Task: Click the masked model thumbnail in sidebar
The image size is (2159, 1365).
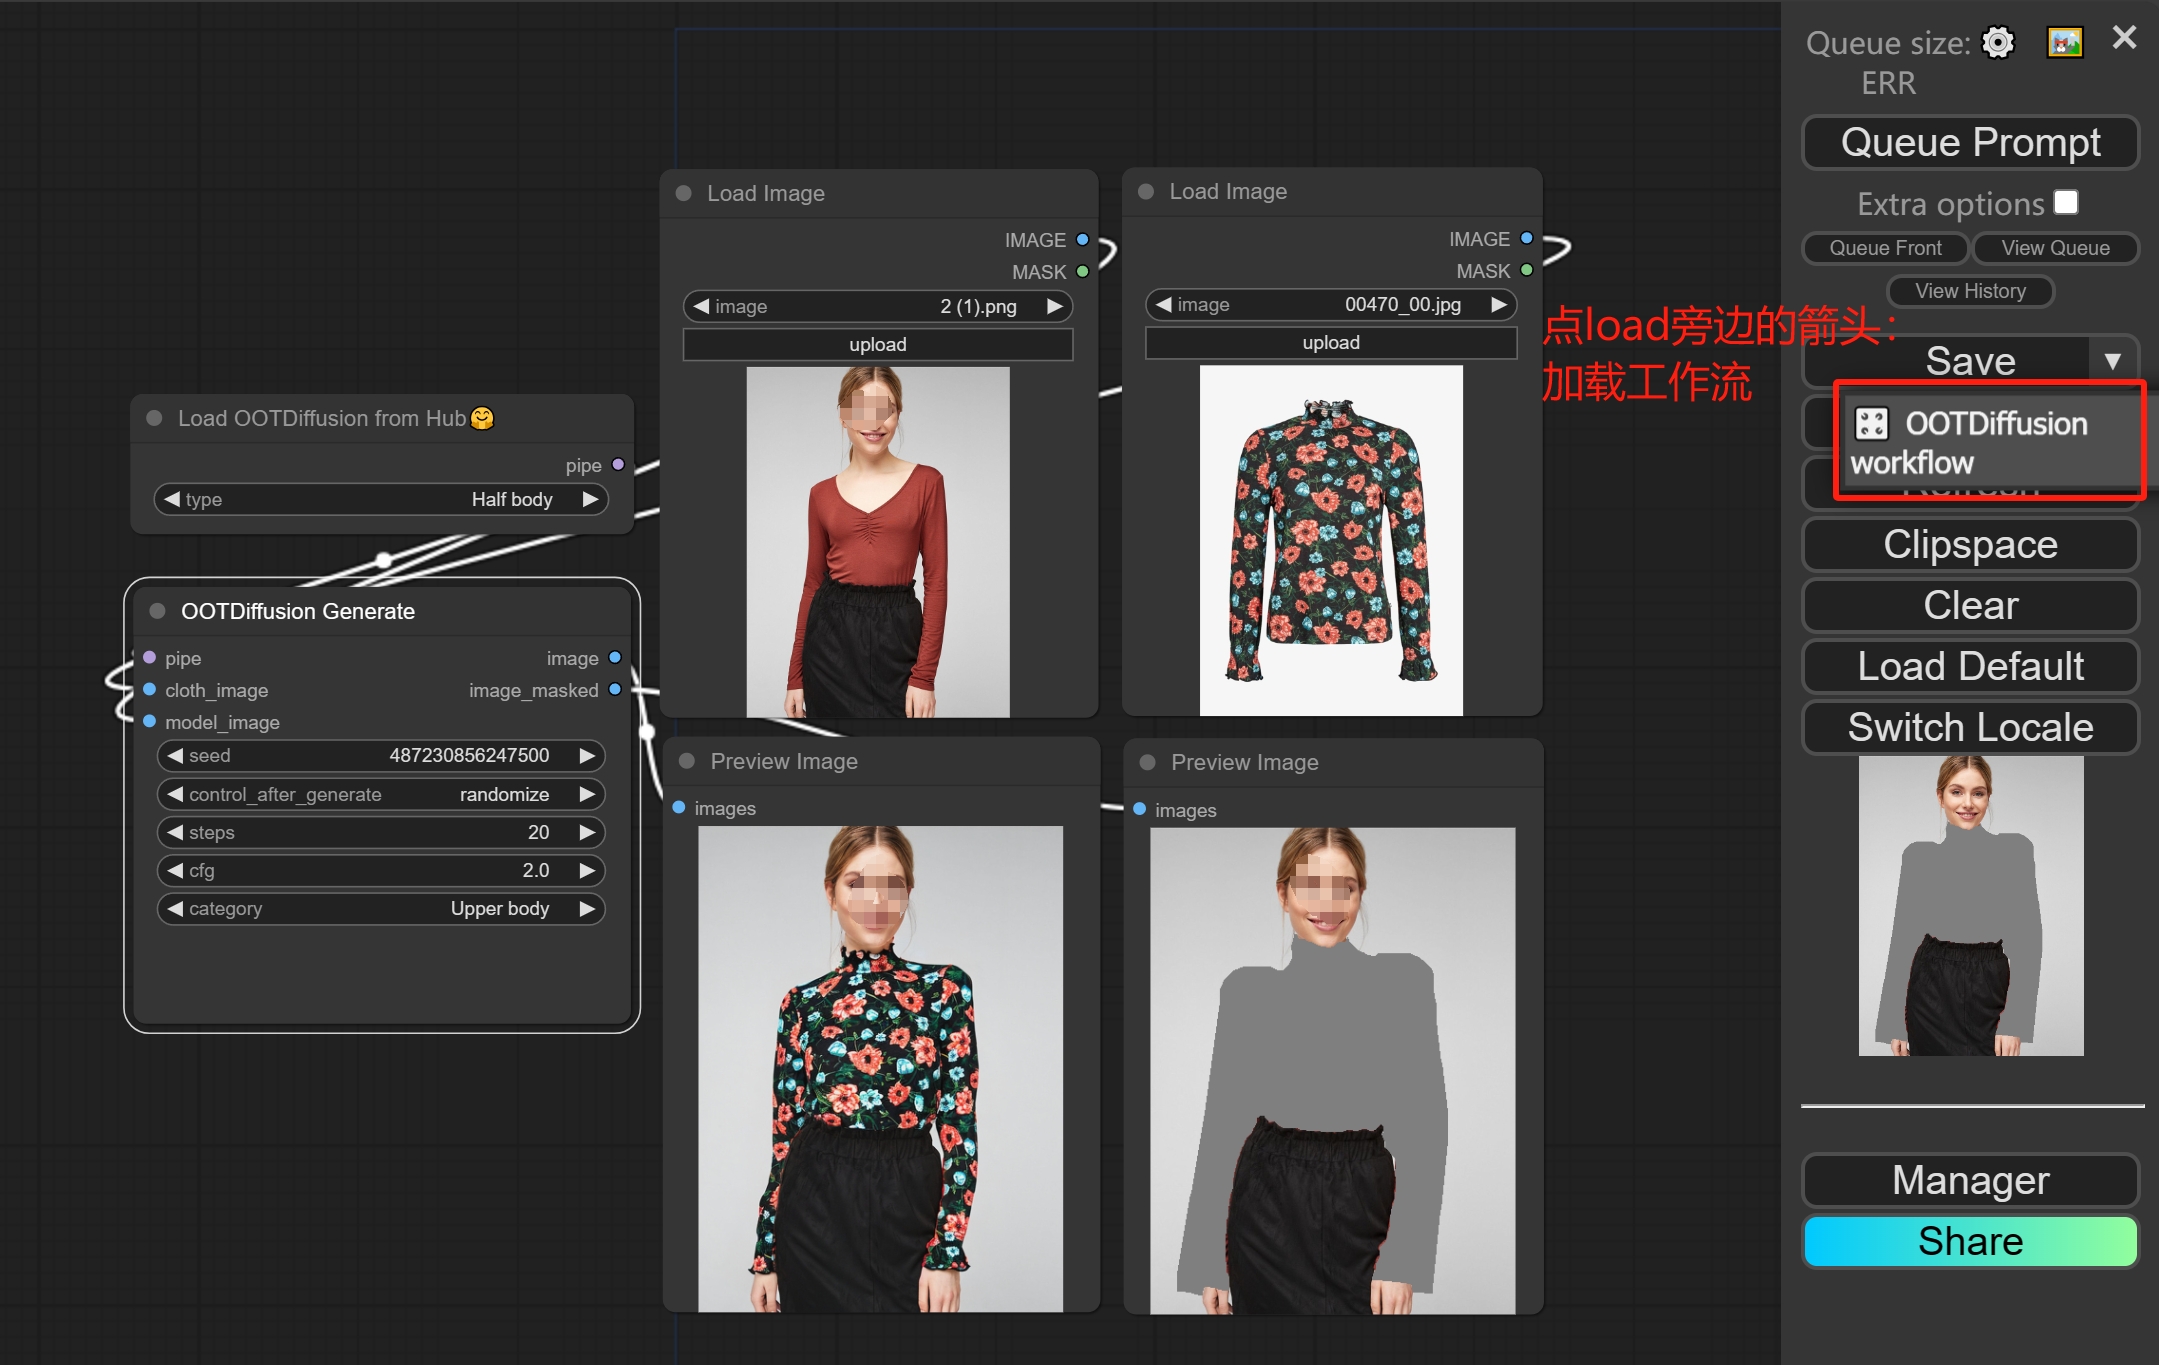Action: pos(1970,905)
